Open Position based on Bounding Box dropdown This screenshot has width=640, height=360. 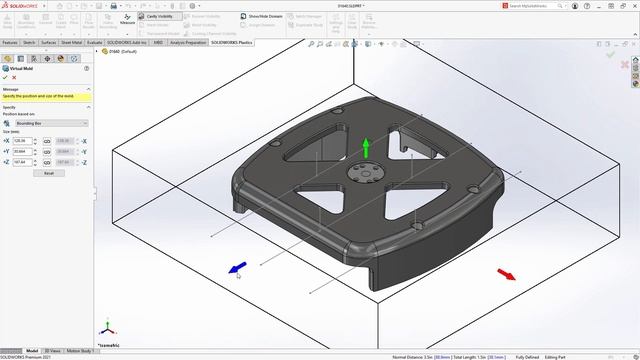(51, 123)
